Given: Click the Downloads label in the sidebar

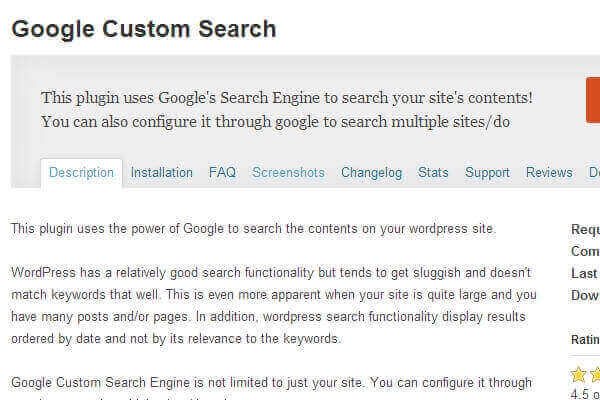Looking at the screenshot, I should pyautogui.click(x=585, y=295).
